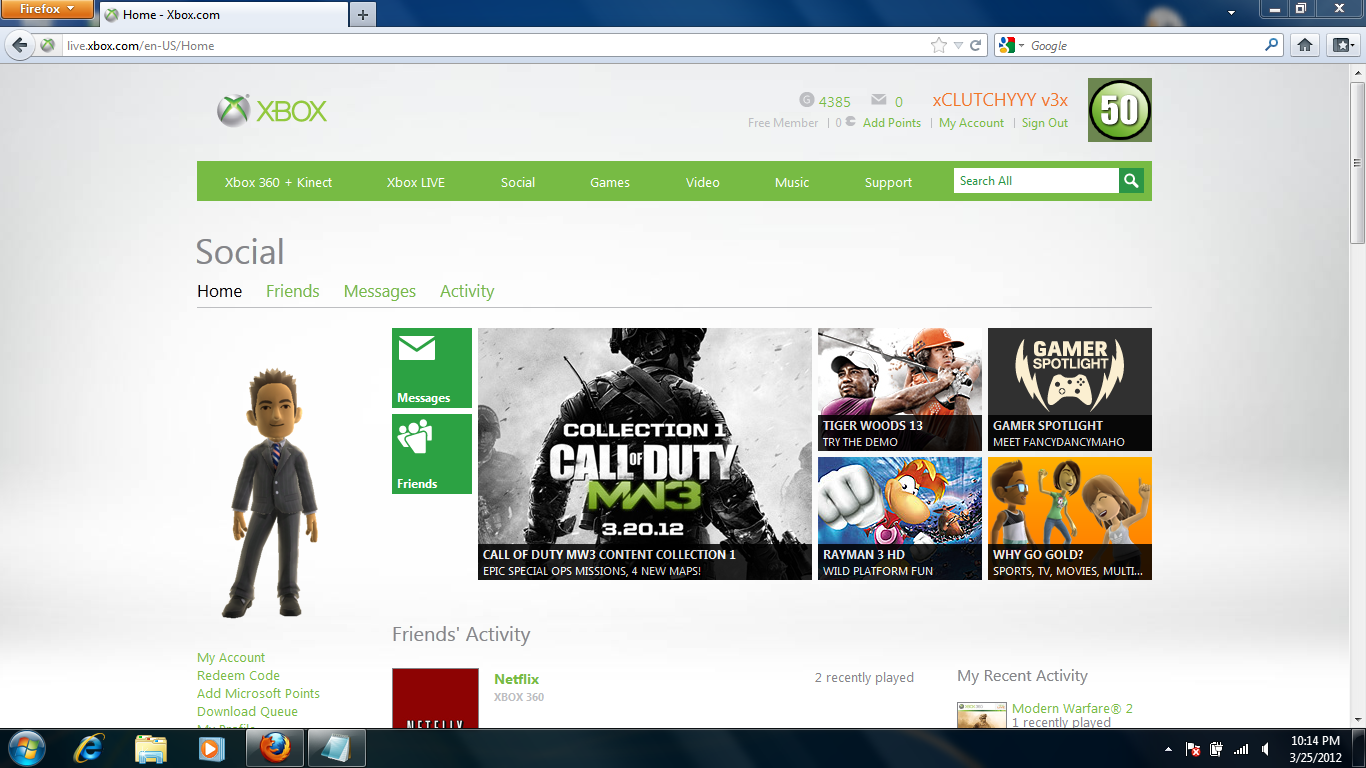
Task: Click the Firefox taskbar icon
Action: point(274,748)
